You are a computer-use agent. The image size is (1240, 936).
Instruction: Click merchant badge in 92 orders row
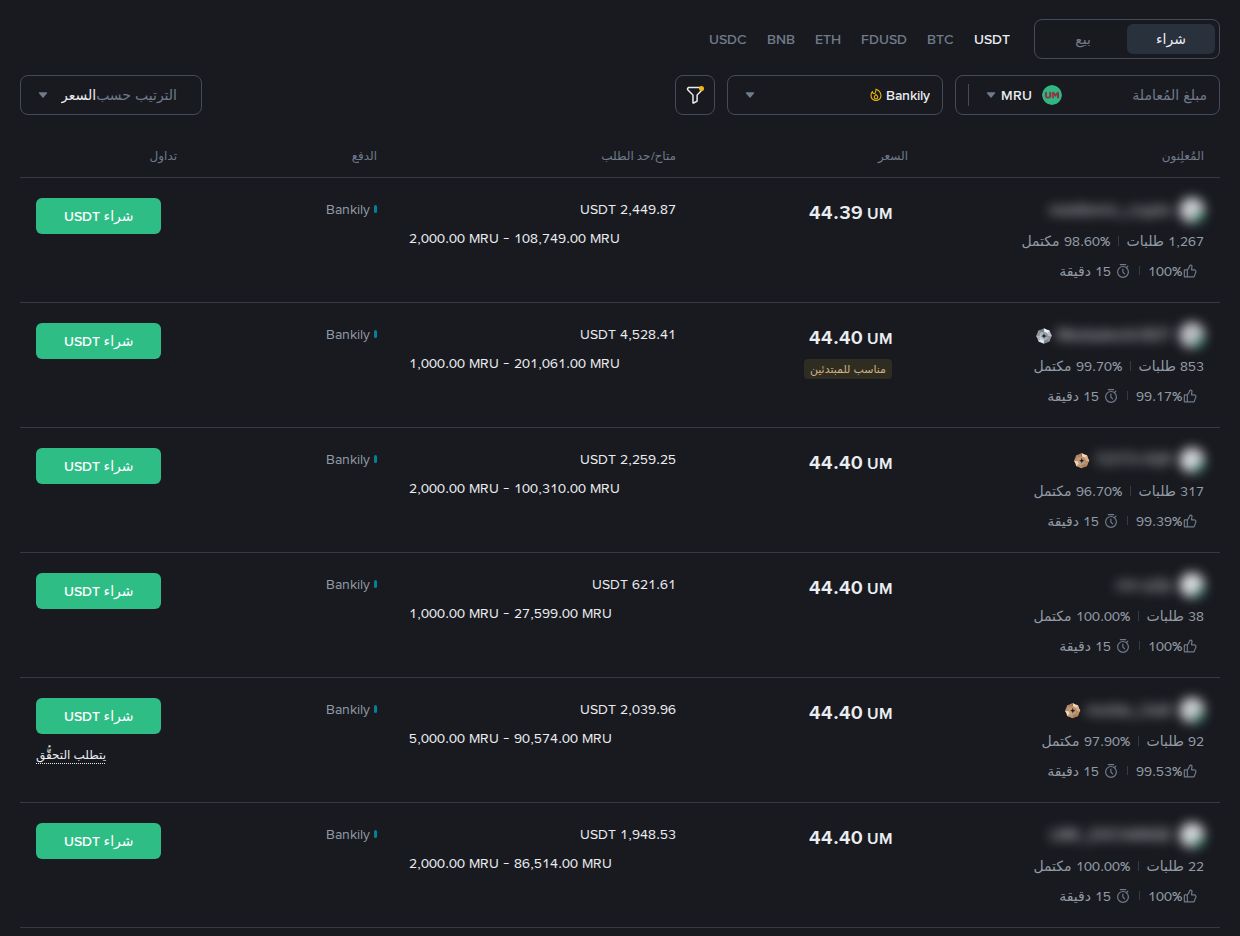[1073, 710]
